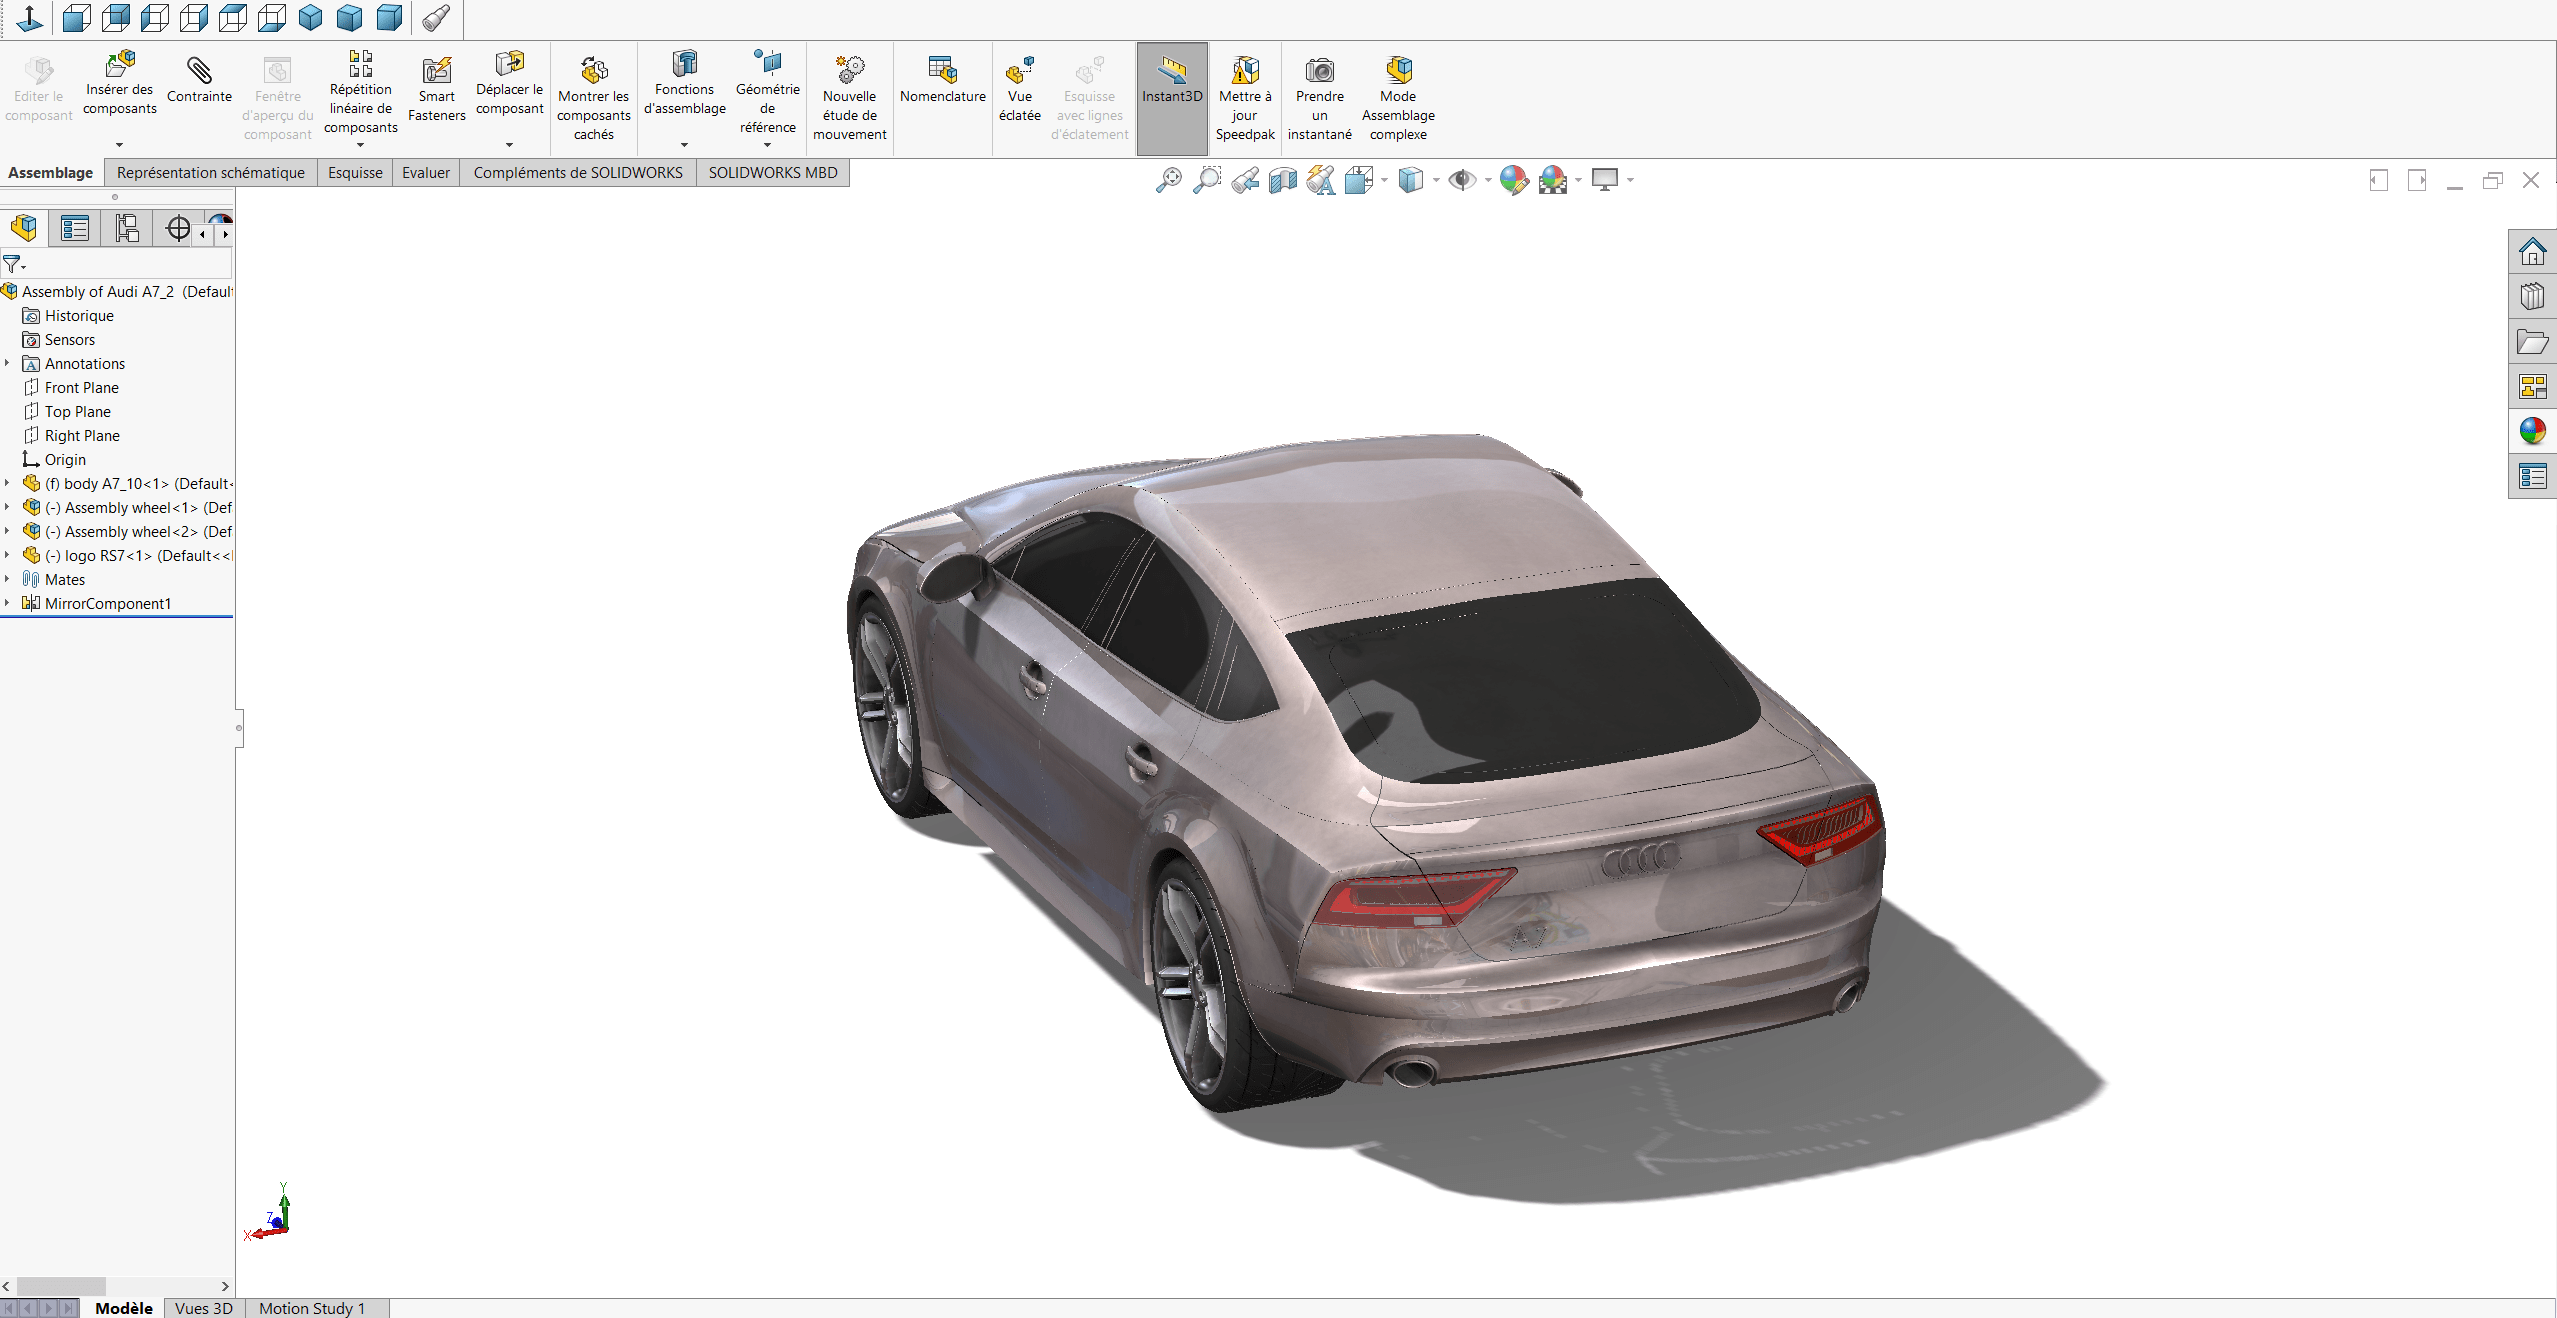Switch to the Trimetric view cube
Image resolution: width=2557 pixels, height=1318 pixels.
(350, 18)
